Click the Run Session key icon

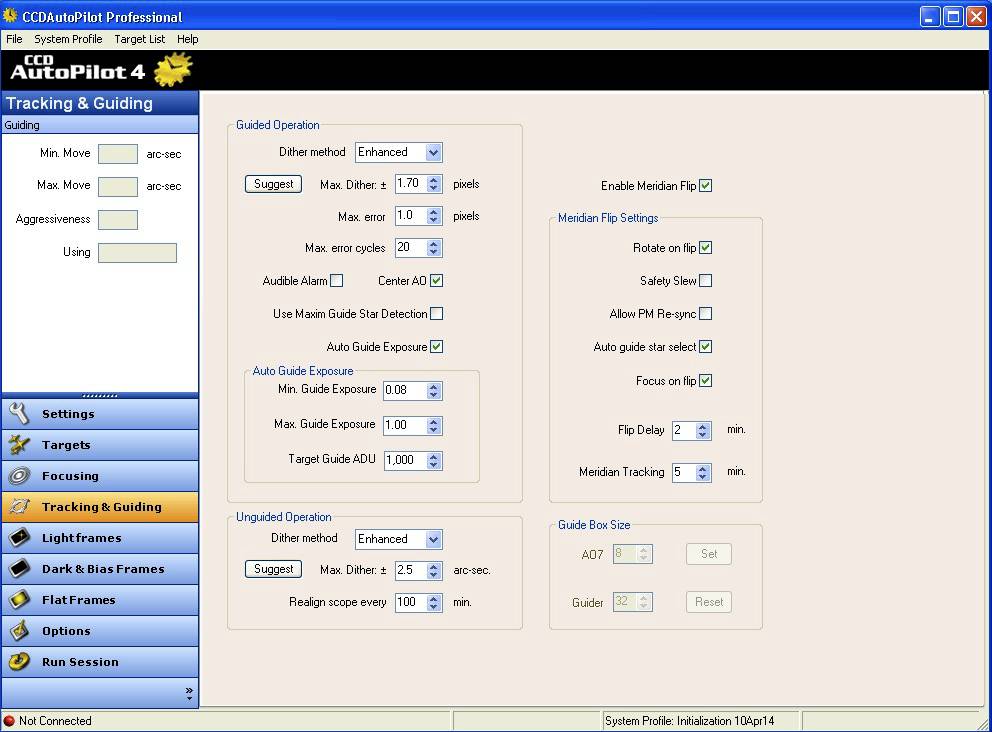point(20,661)
